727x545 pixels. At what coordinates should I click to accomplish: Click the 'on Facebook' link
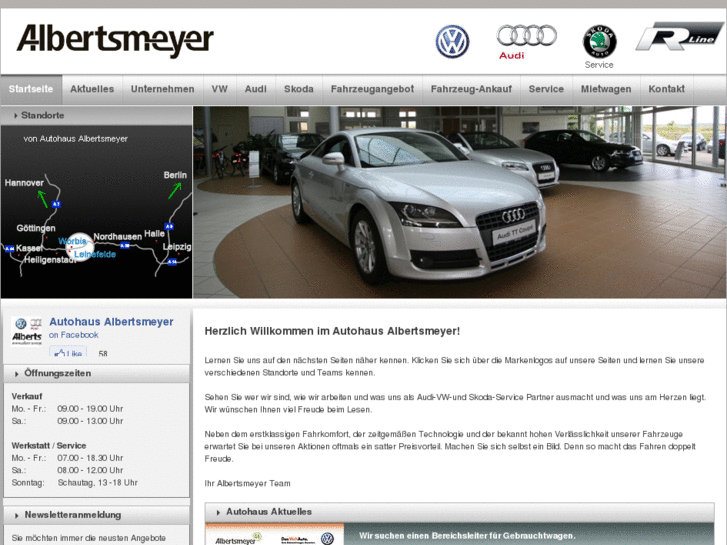click(x=74, y=335)
